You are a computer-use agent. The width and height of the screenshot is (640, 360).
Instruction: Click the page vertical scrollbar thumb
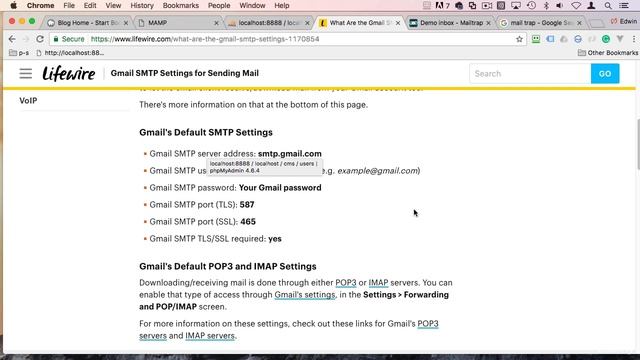point(638,144)
